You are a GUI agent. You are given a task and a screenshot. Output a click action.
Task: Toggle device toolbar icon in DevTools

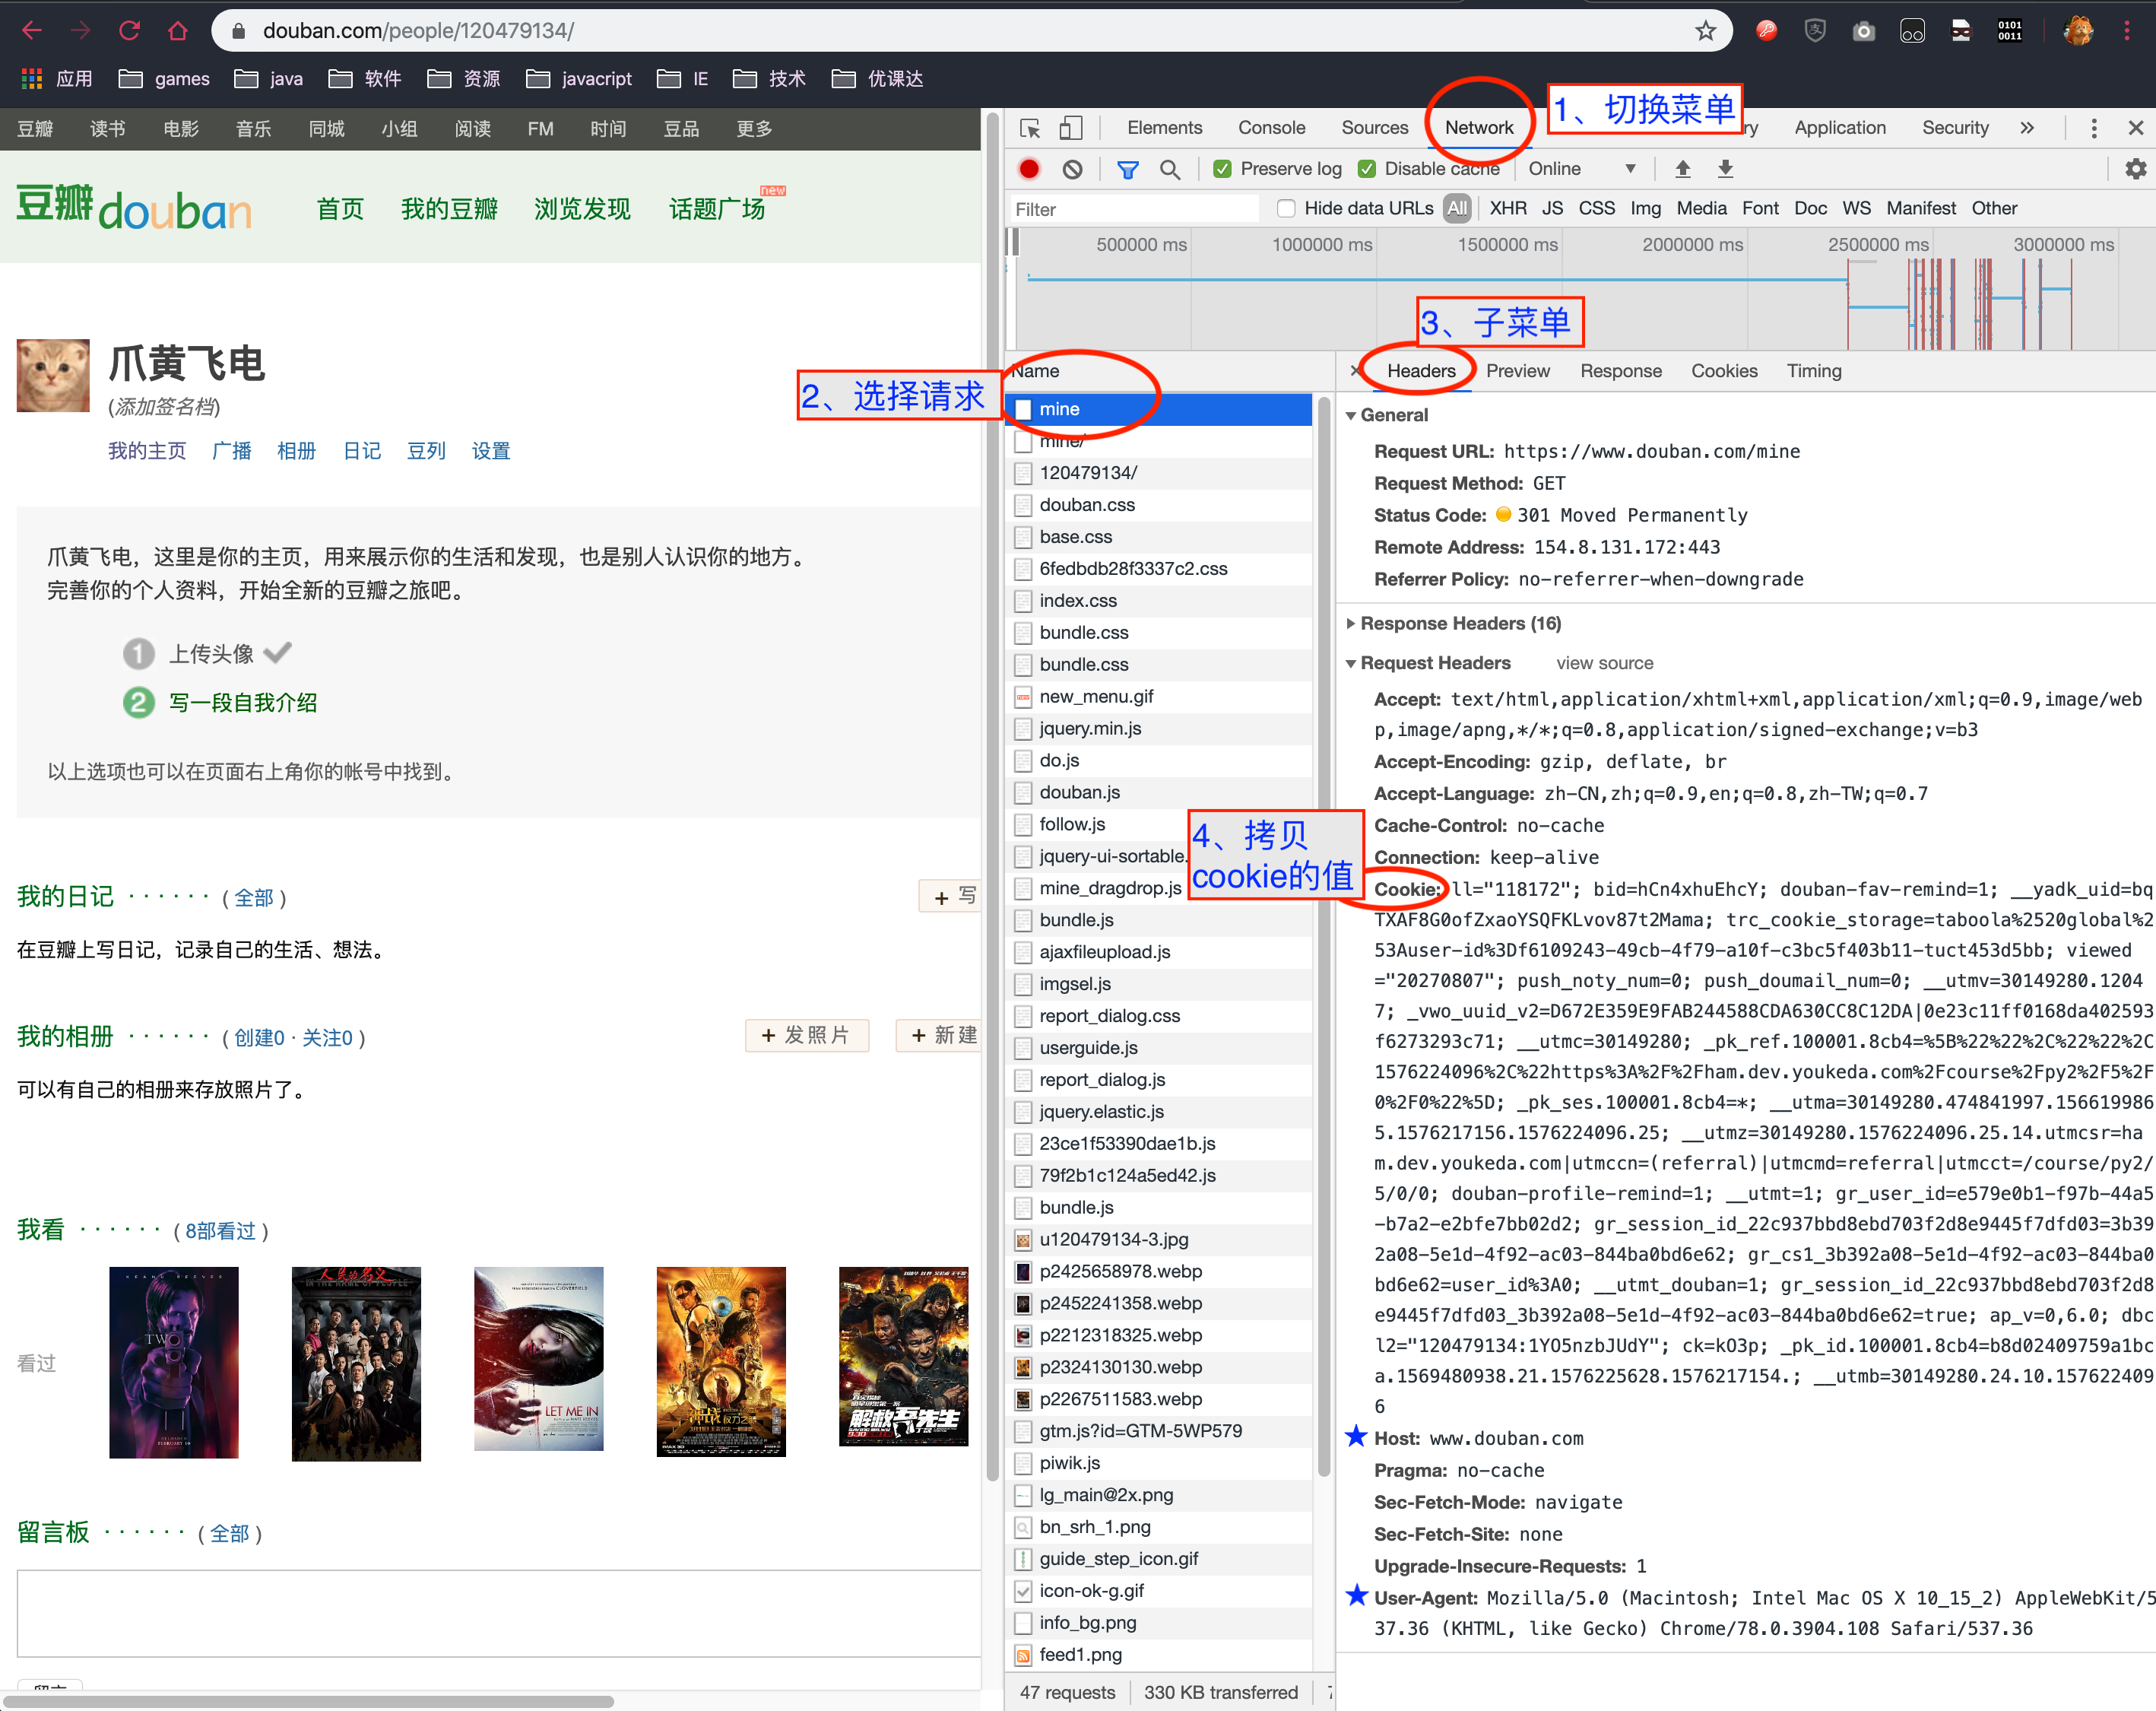[1071, 128]
